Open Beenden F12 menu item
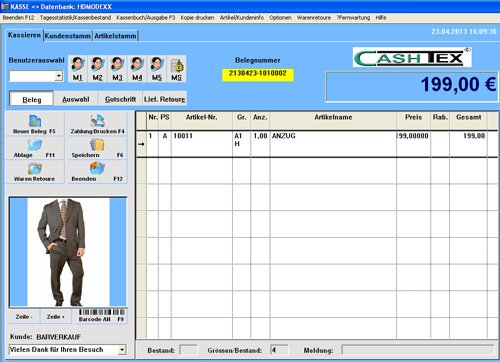This screenshot has height=362, width=500. 18,18
